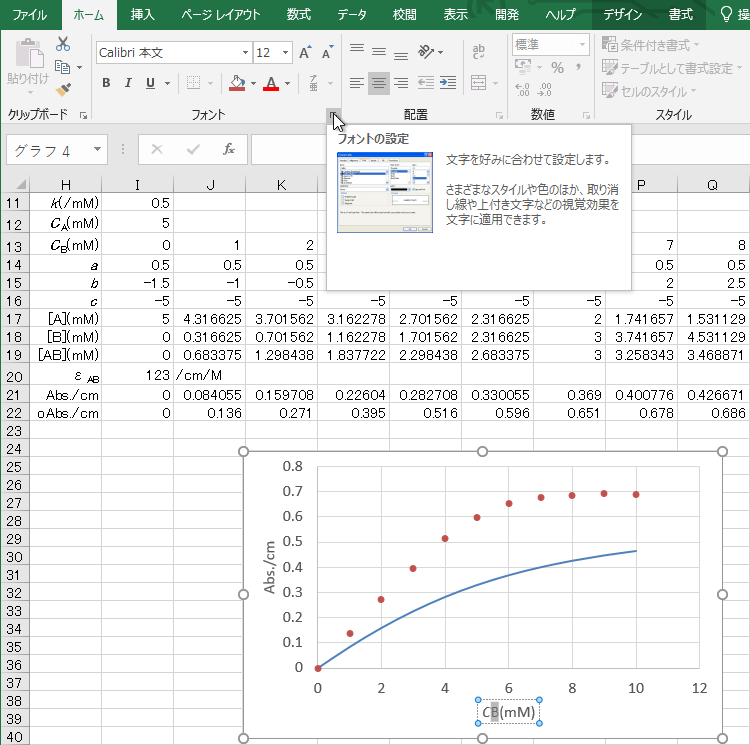Click テーブルとして書式設定 button
The width and height of the screenshot is (750, 745).
point(672,68)
